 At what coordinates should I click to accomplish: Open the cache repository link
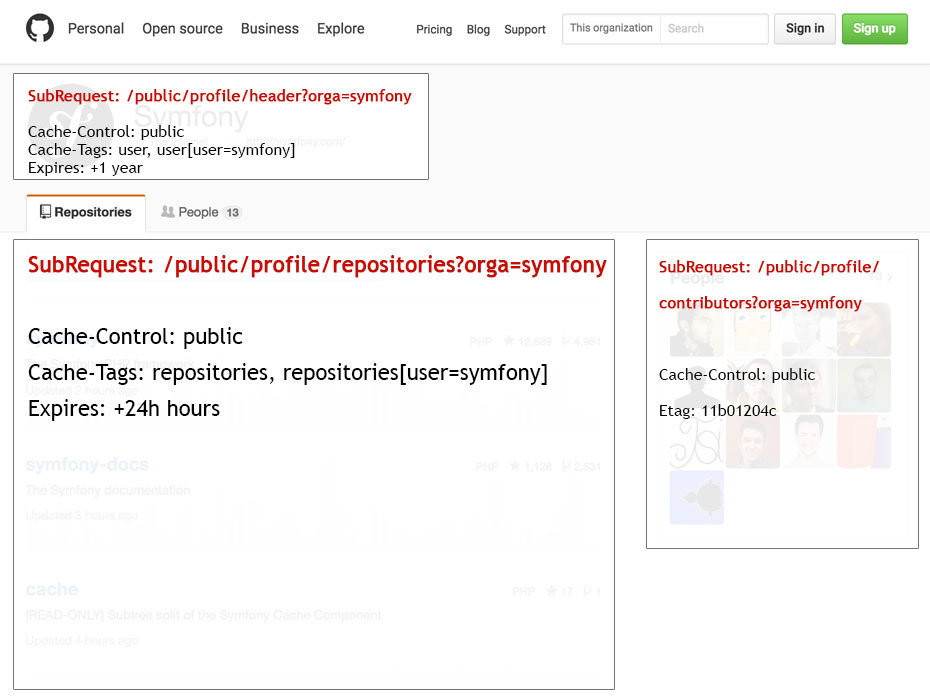click(52, 589)
